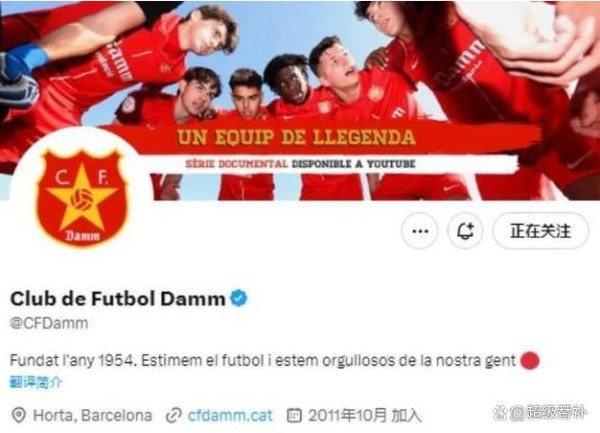Click the DISPONIBLE A YOUTUBE banner text
The image size is (600, 433).
click(353, 164)
